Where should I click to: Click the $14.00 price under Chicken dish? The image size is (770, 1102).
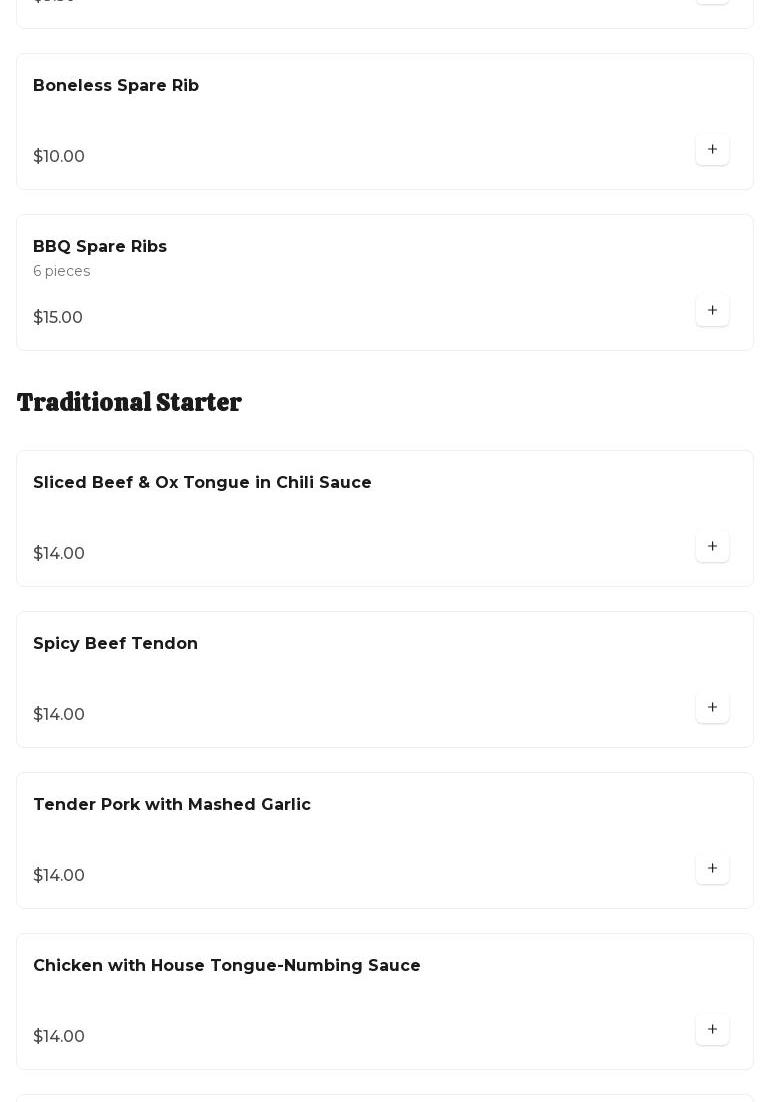point(59,1037)
